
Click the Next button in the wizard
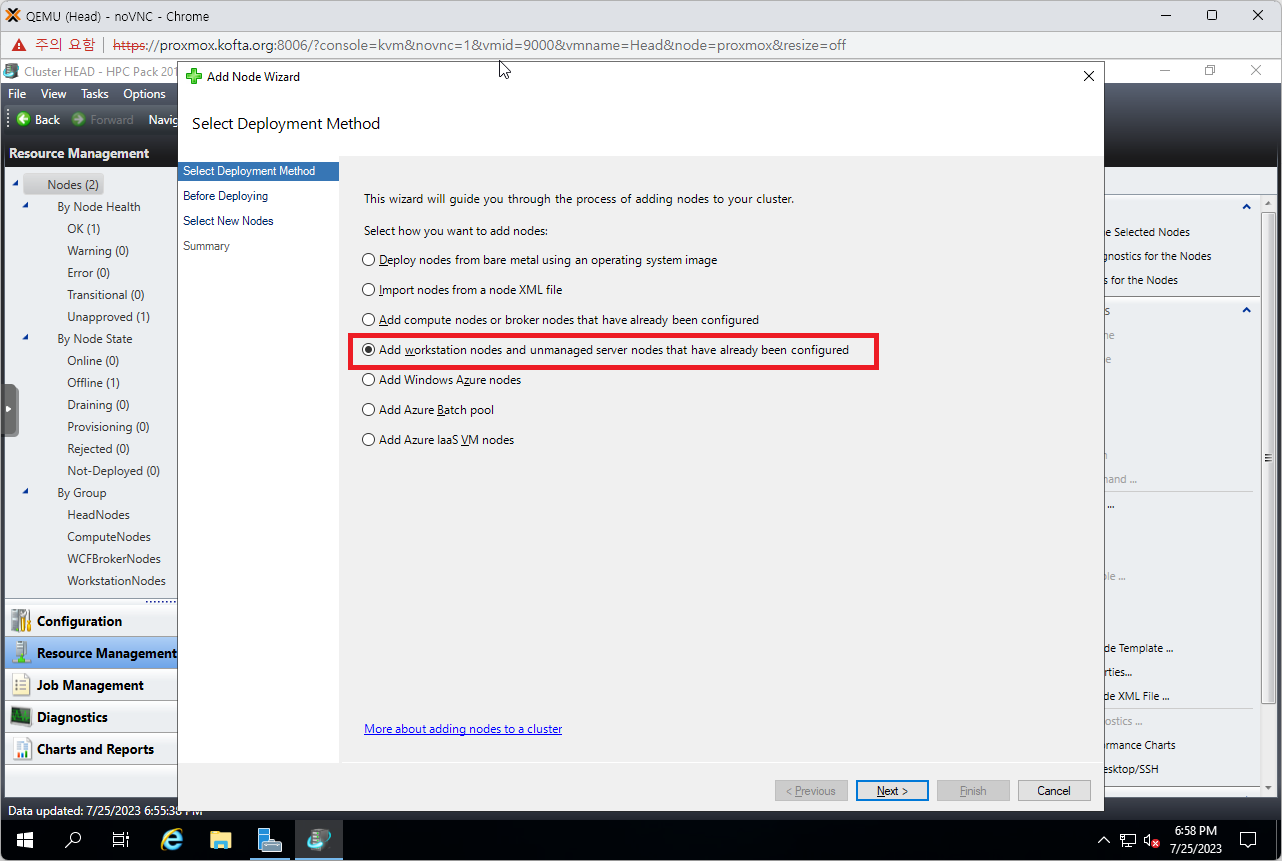coord(892,791)
